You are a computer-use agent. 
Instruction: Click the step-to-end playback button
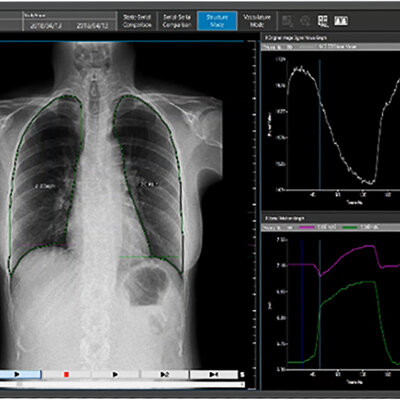pos(214,375)
